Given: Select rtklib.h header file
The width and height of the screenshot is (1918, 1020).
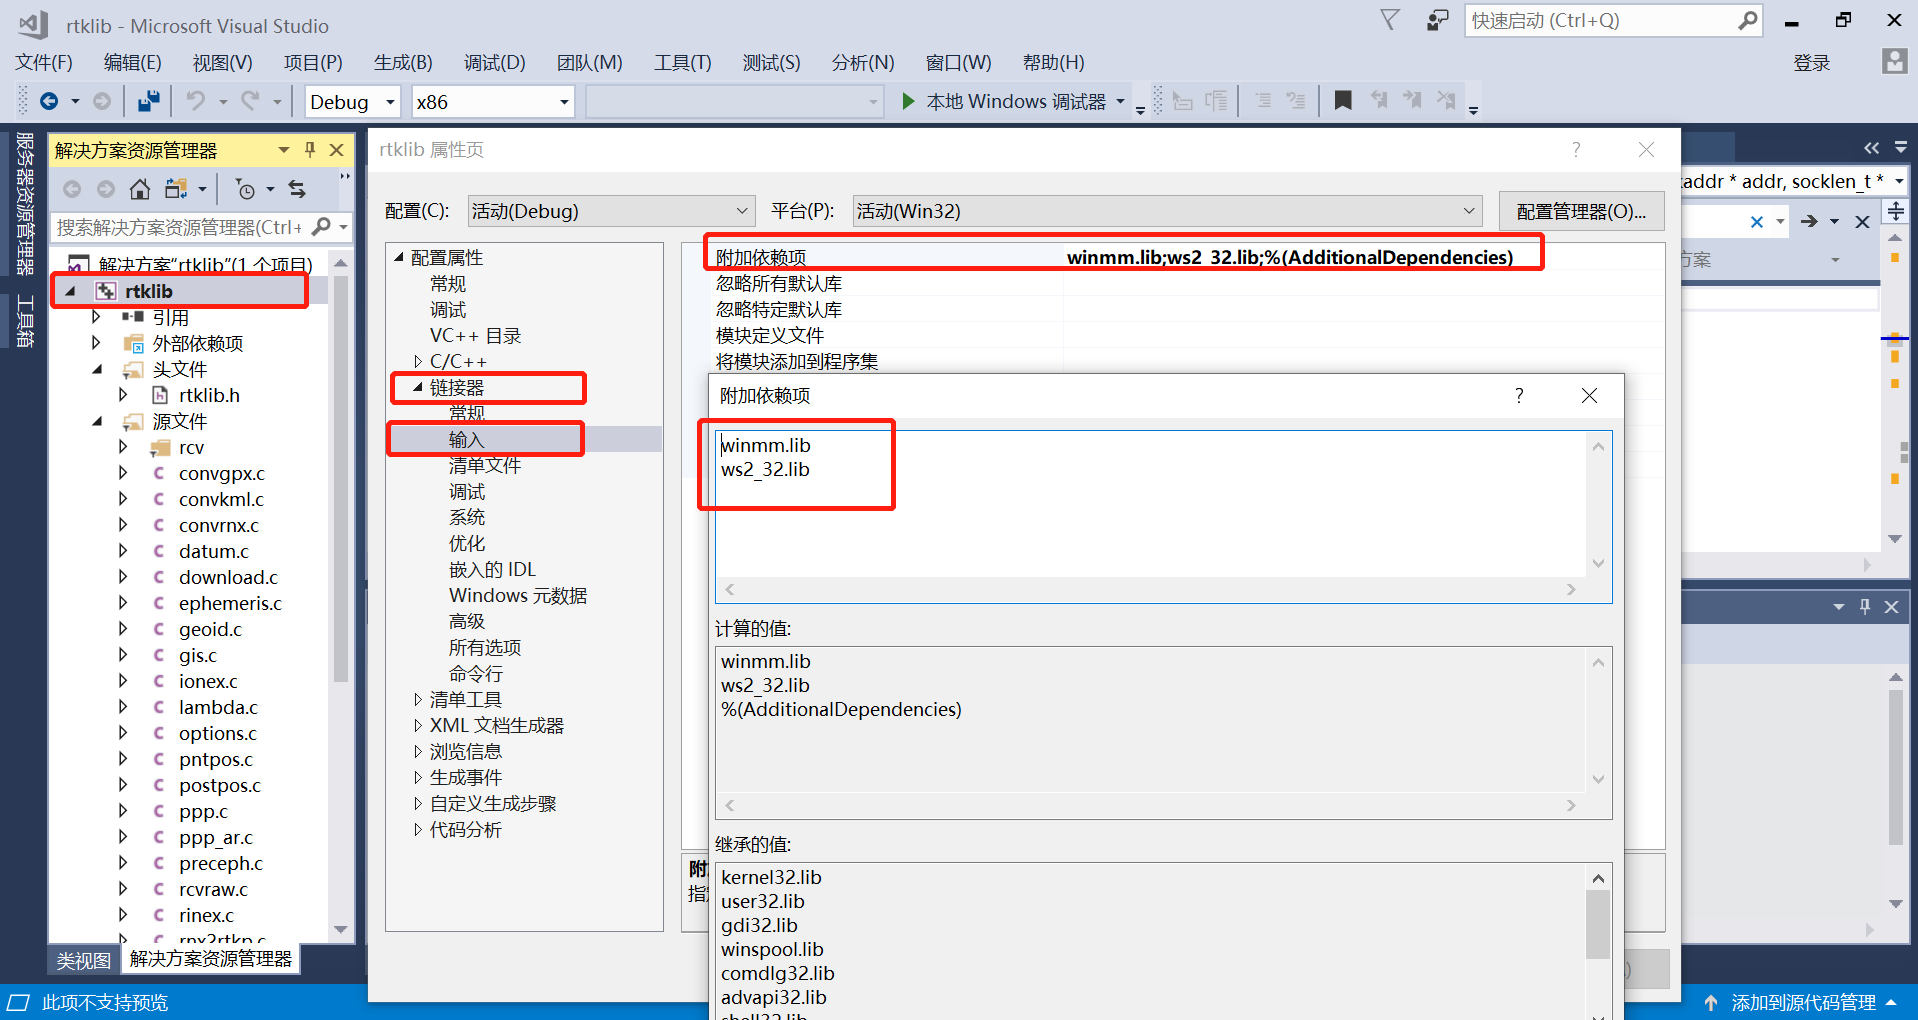Looking at the screenshot, I should [x=209, y=395].
